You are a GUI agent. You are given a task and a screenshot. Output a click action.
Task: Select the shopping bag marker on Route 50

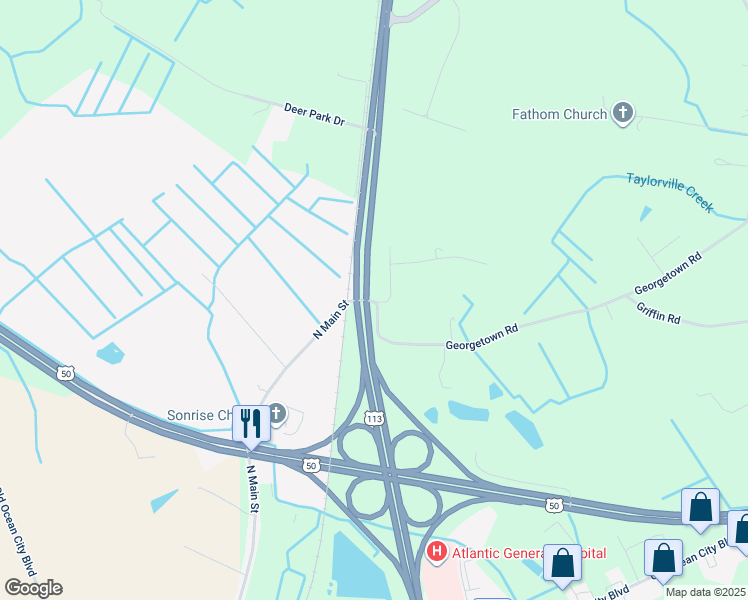point(700,507)
